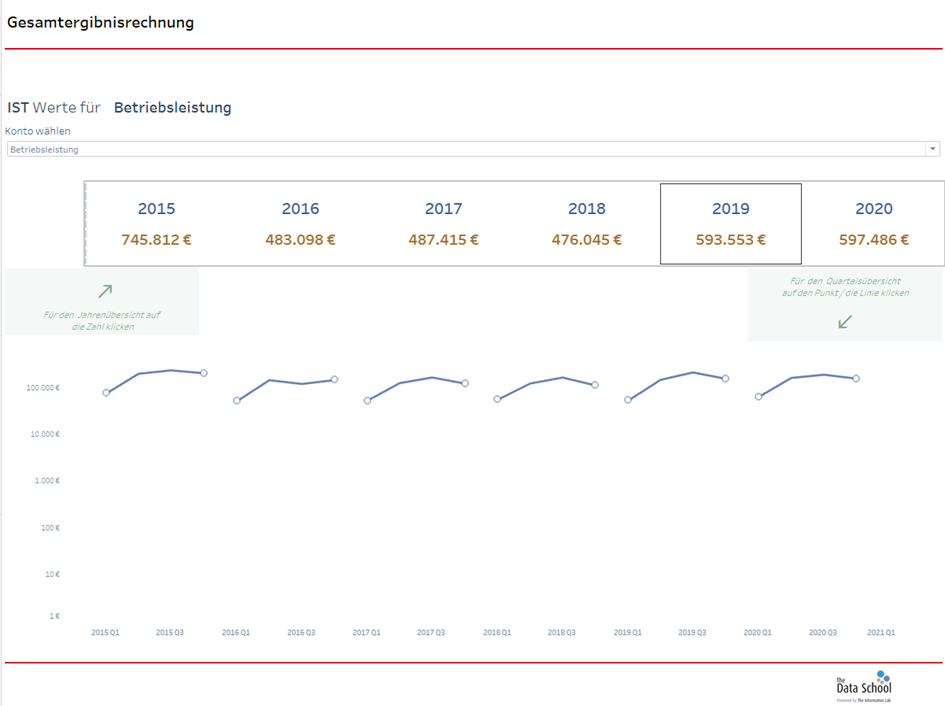Click the IST Werte für label
The width and height of the screenshot is (945, 706).
(x=54, y=107)
